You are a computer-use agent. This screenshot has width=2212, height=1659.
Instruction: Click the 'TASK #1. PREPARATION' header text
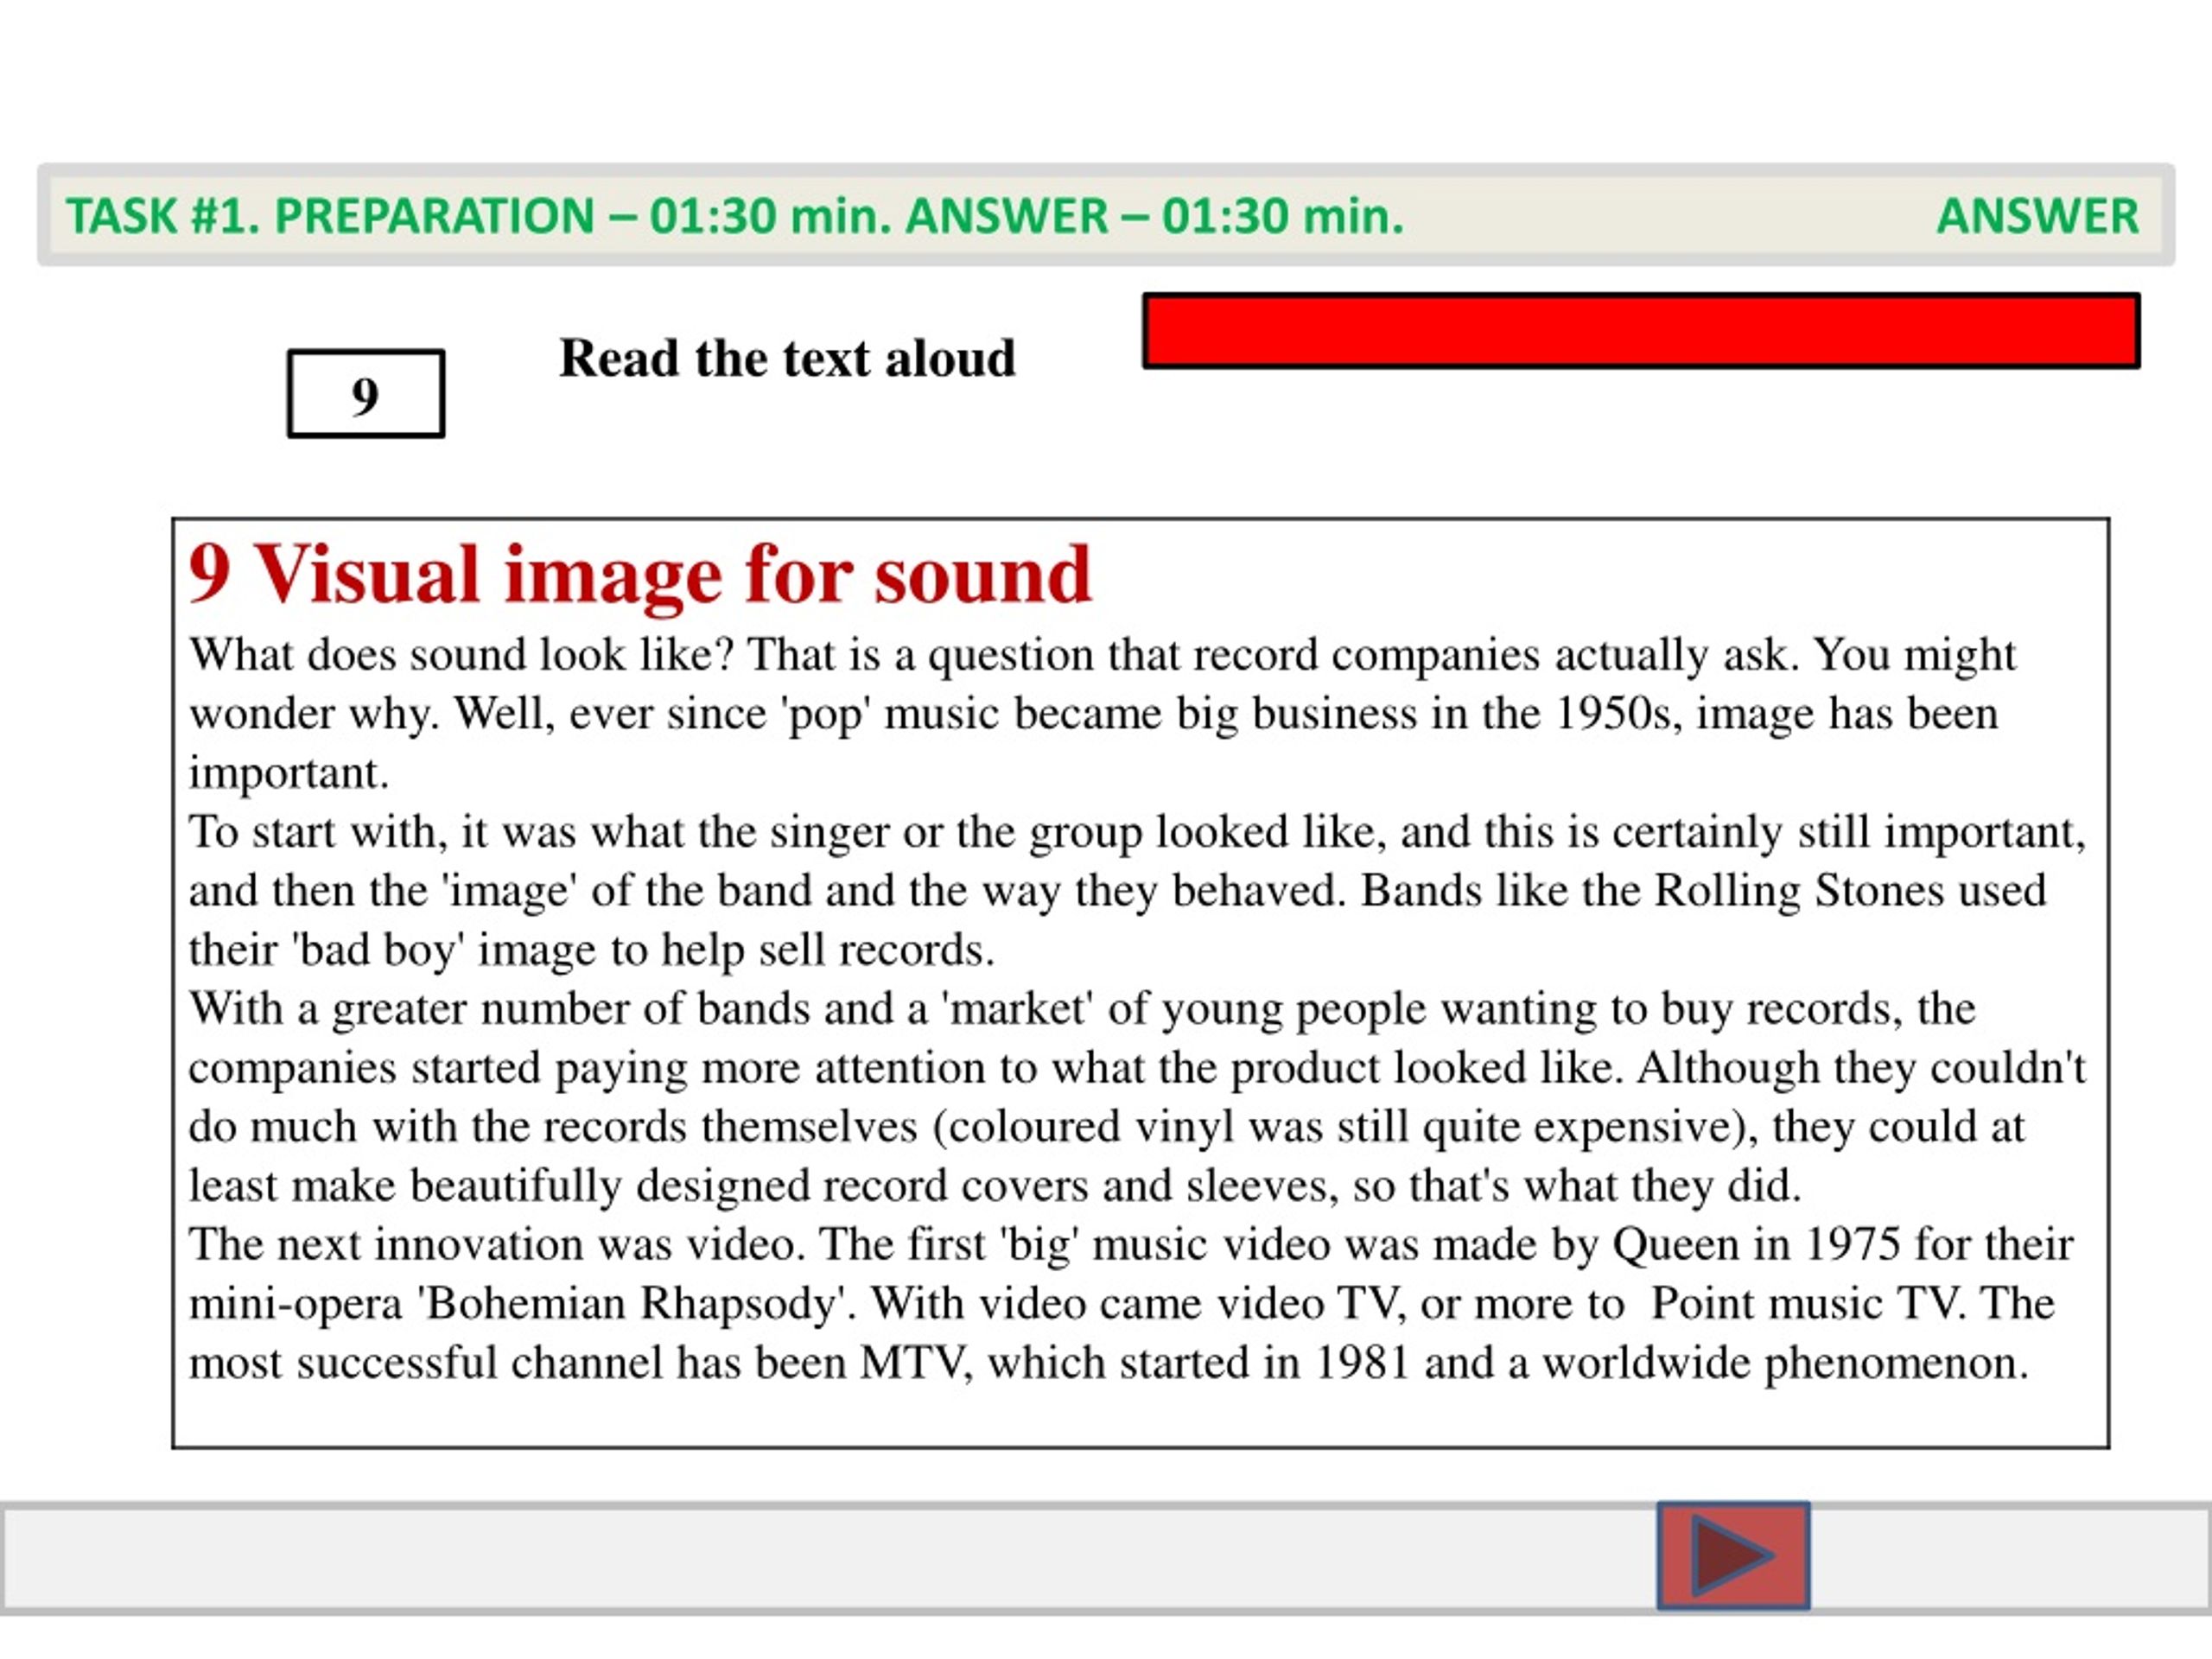pyautogui.click(x=330, y=216)
